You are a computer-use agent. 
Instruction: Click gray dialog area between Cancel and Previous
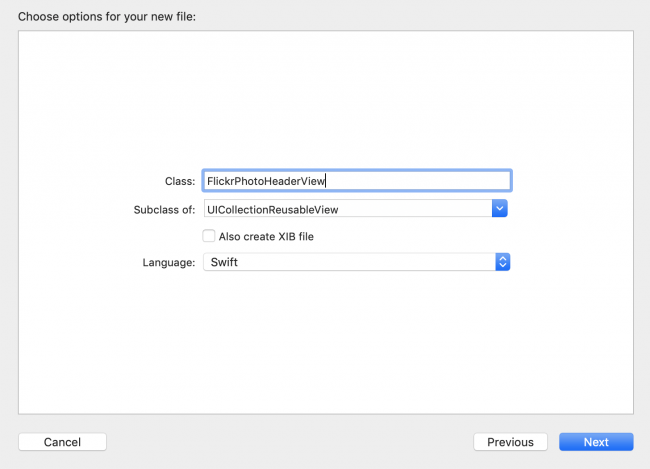(x=290, y=442)
